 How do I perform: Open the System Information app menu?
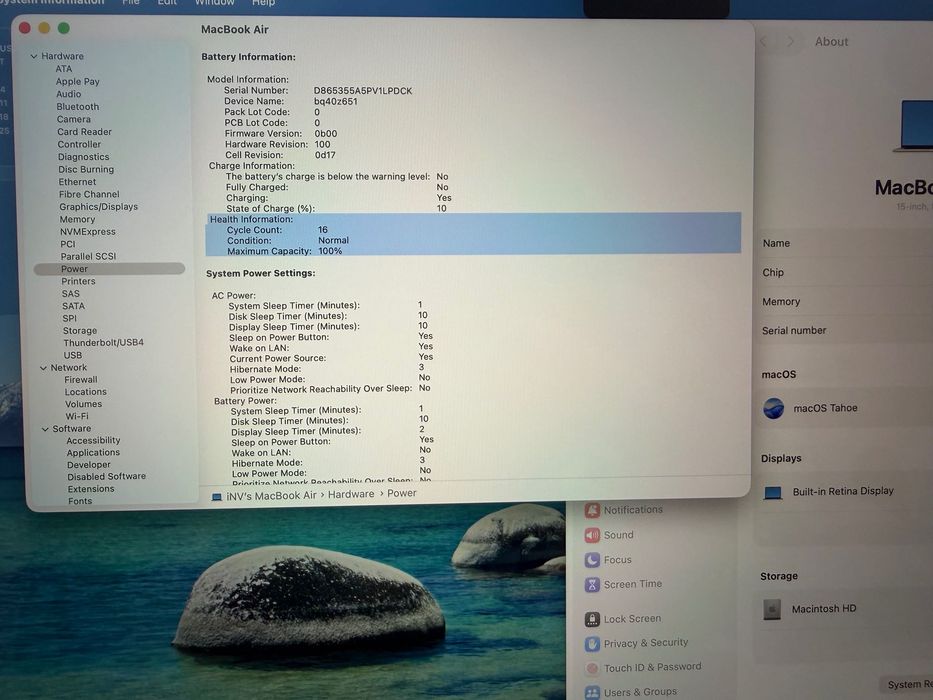click(52, 2)
